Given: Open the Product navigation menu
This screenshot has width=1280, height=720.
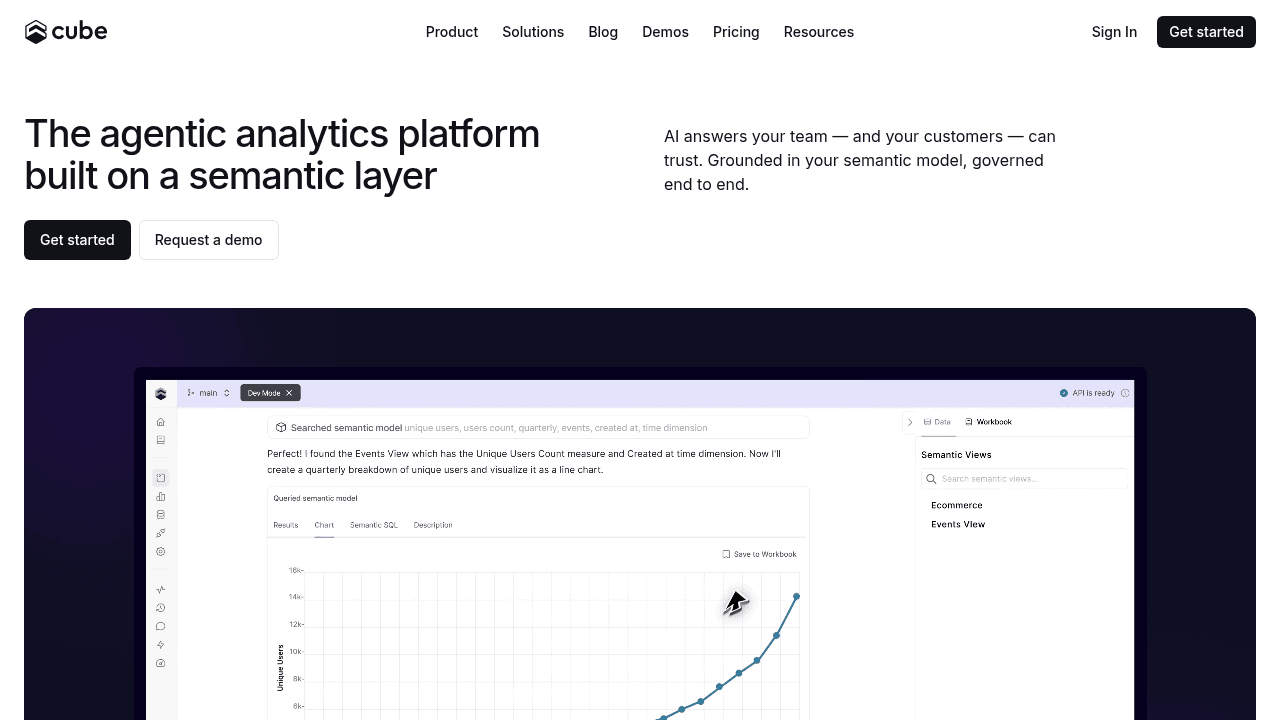Looking at the screenshot, I should pyautogui.click(x=452, y=32).
